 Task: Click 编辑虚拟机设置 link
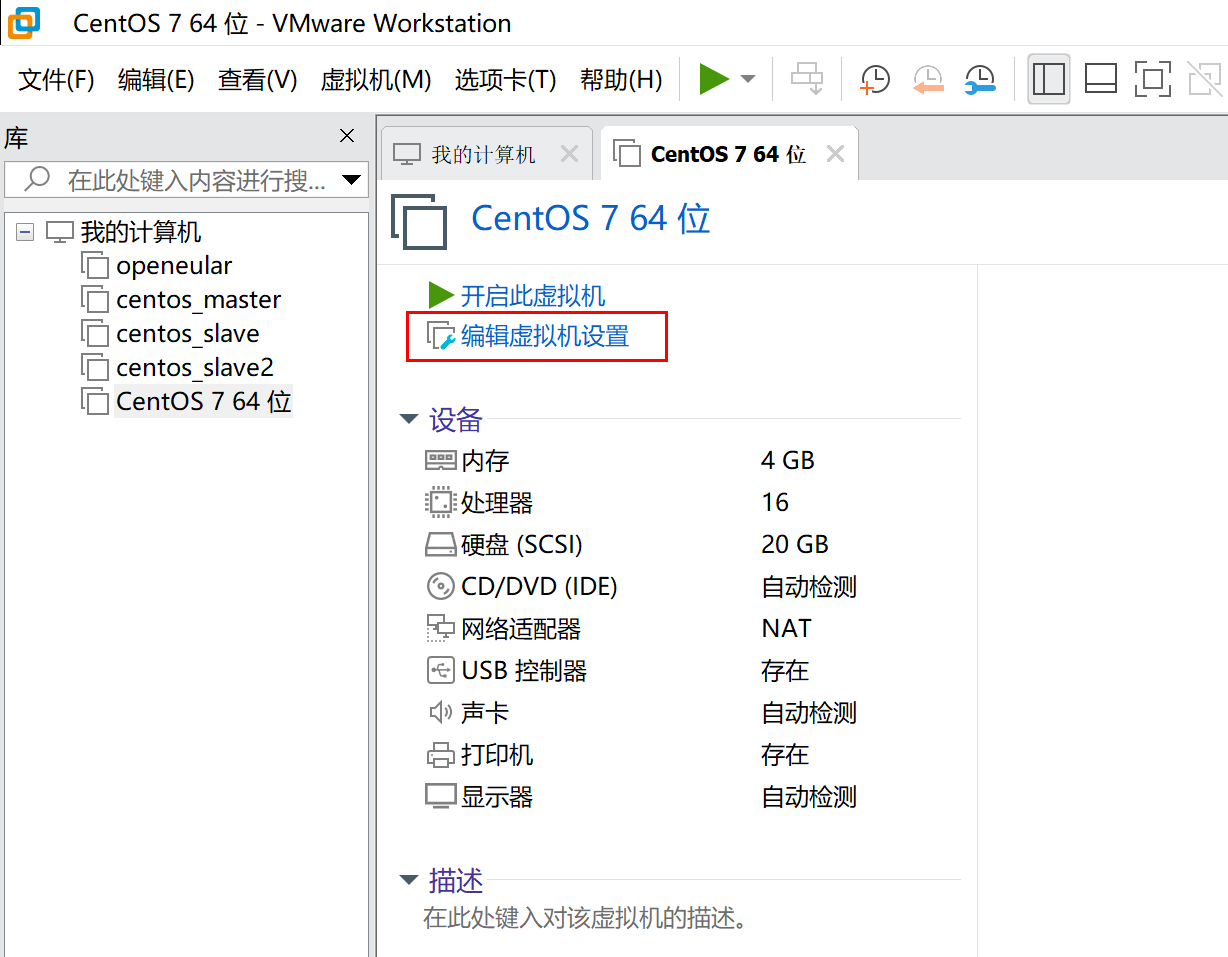pos(545,336)
